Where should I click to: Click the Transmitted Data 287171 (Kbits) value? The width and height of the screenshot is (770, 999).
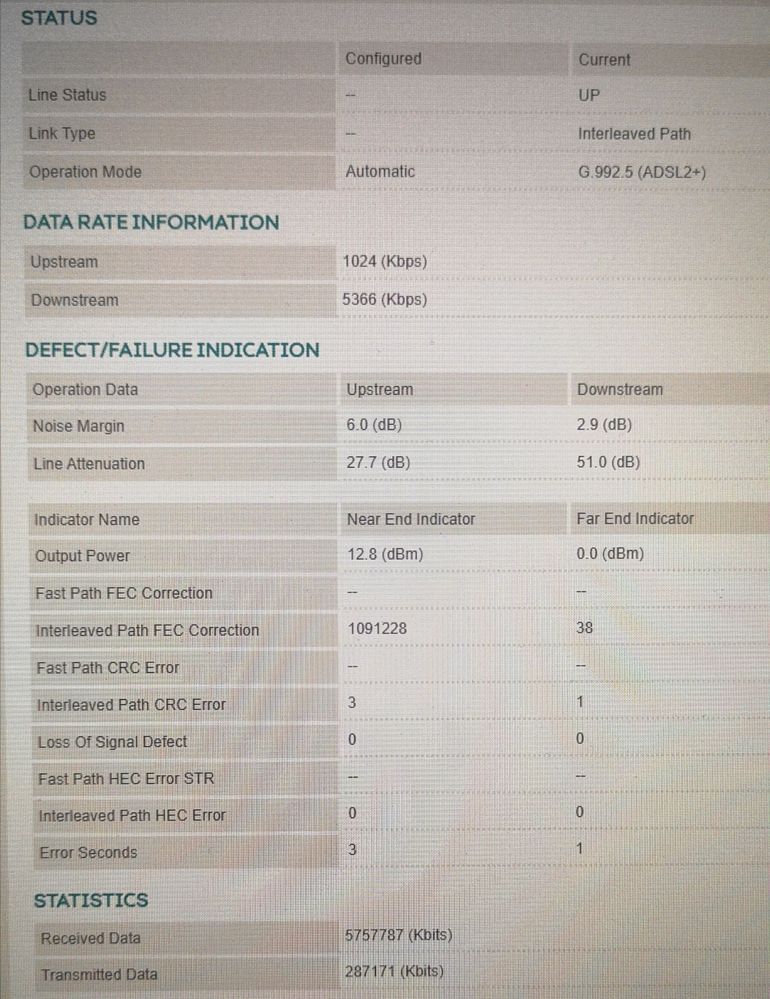(394, 971)
